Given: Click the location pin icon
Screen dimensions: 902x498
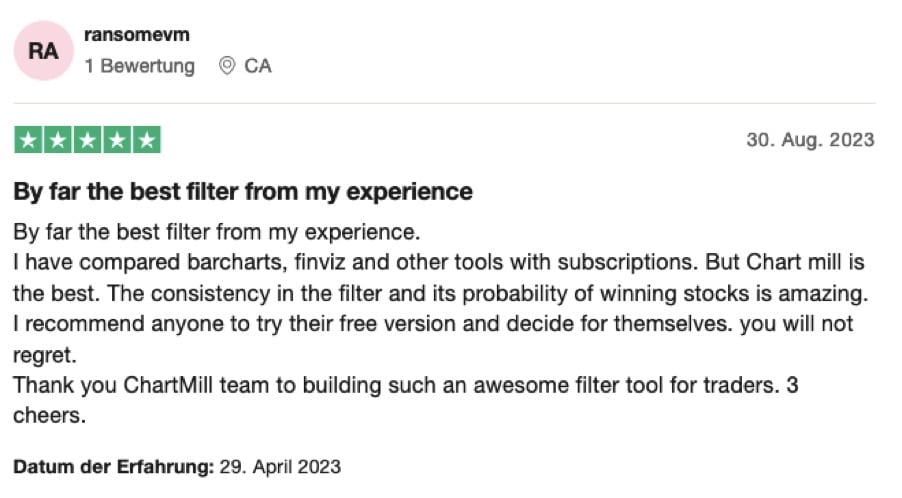Looking at the screenshot, I should (x=227, y=66).
